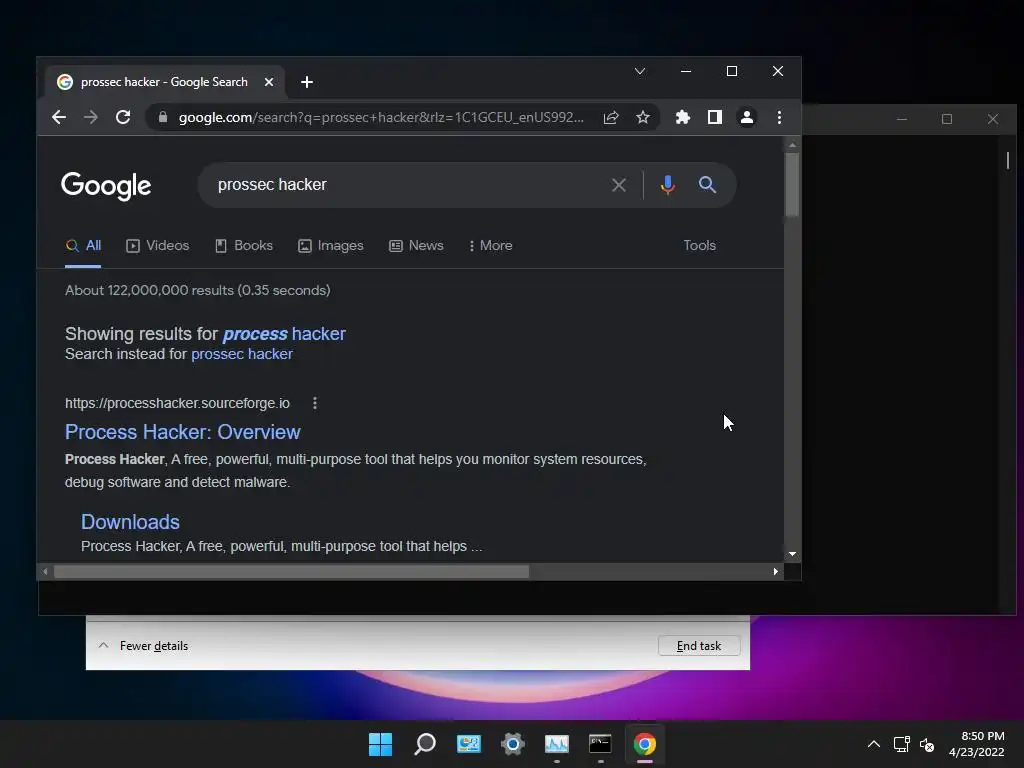Click the scroll-up arrow of the page scrollbar

coord(792,144)
